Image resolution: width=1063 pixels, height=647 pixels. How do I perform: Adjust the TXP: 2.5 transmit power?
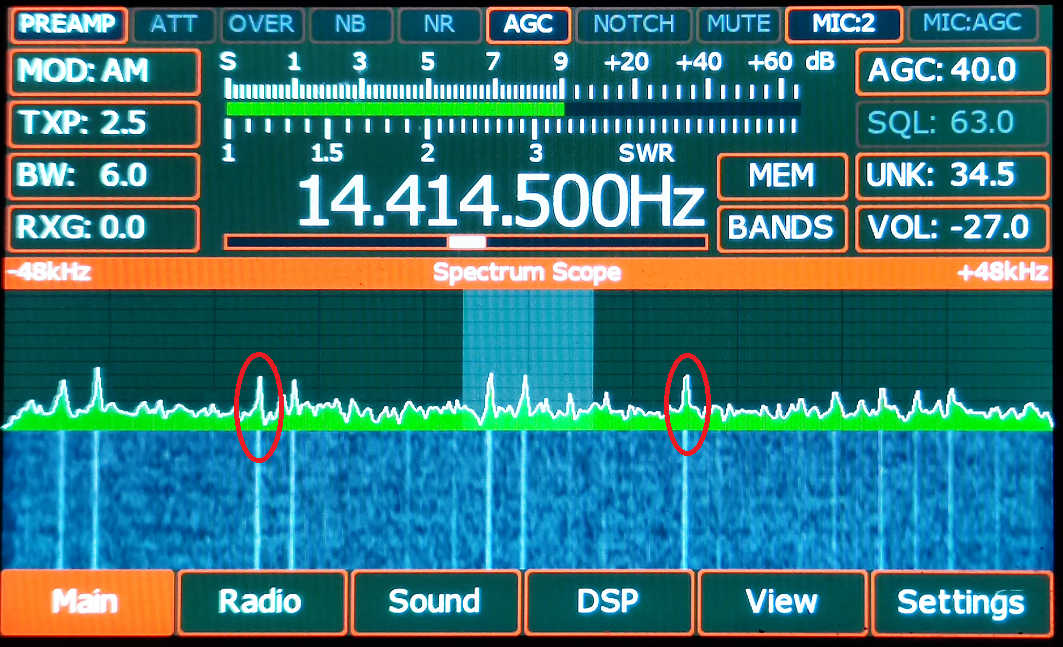tap(104, 123)
